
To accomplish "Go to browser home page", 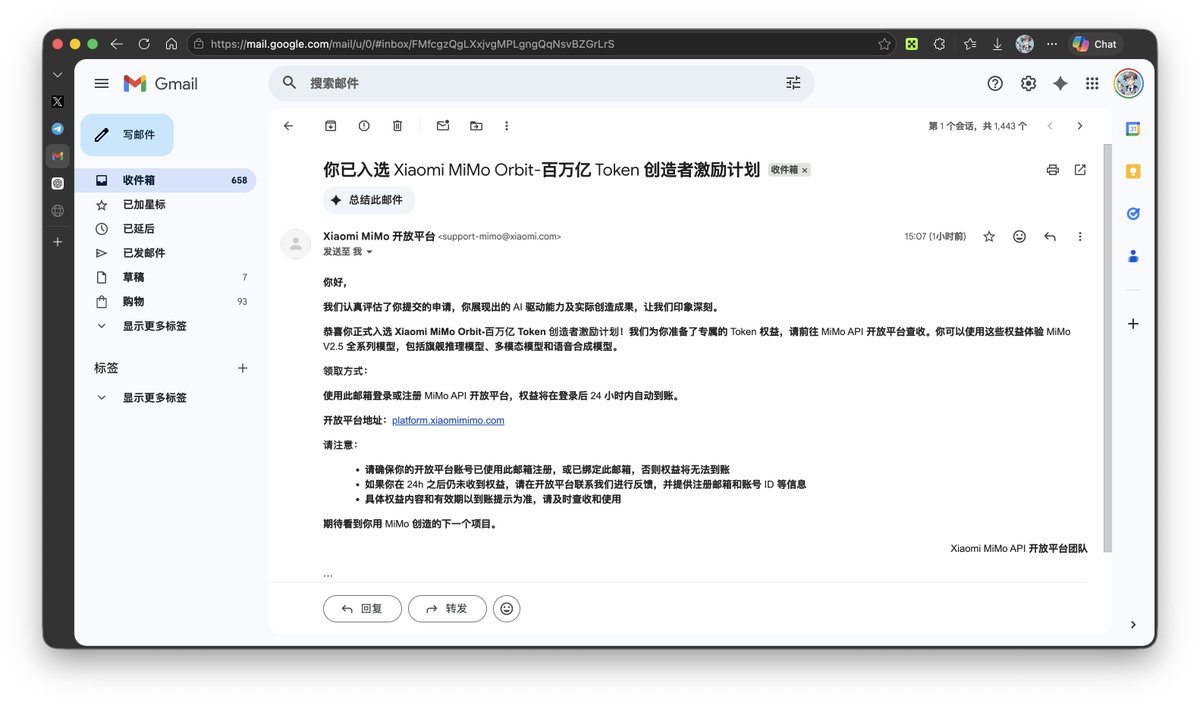I will (x=171, y=44).
